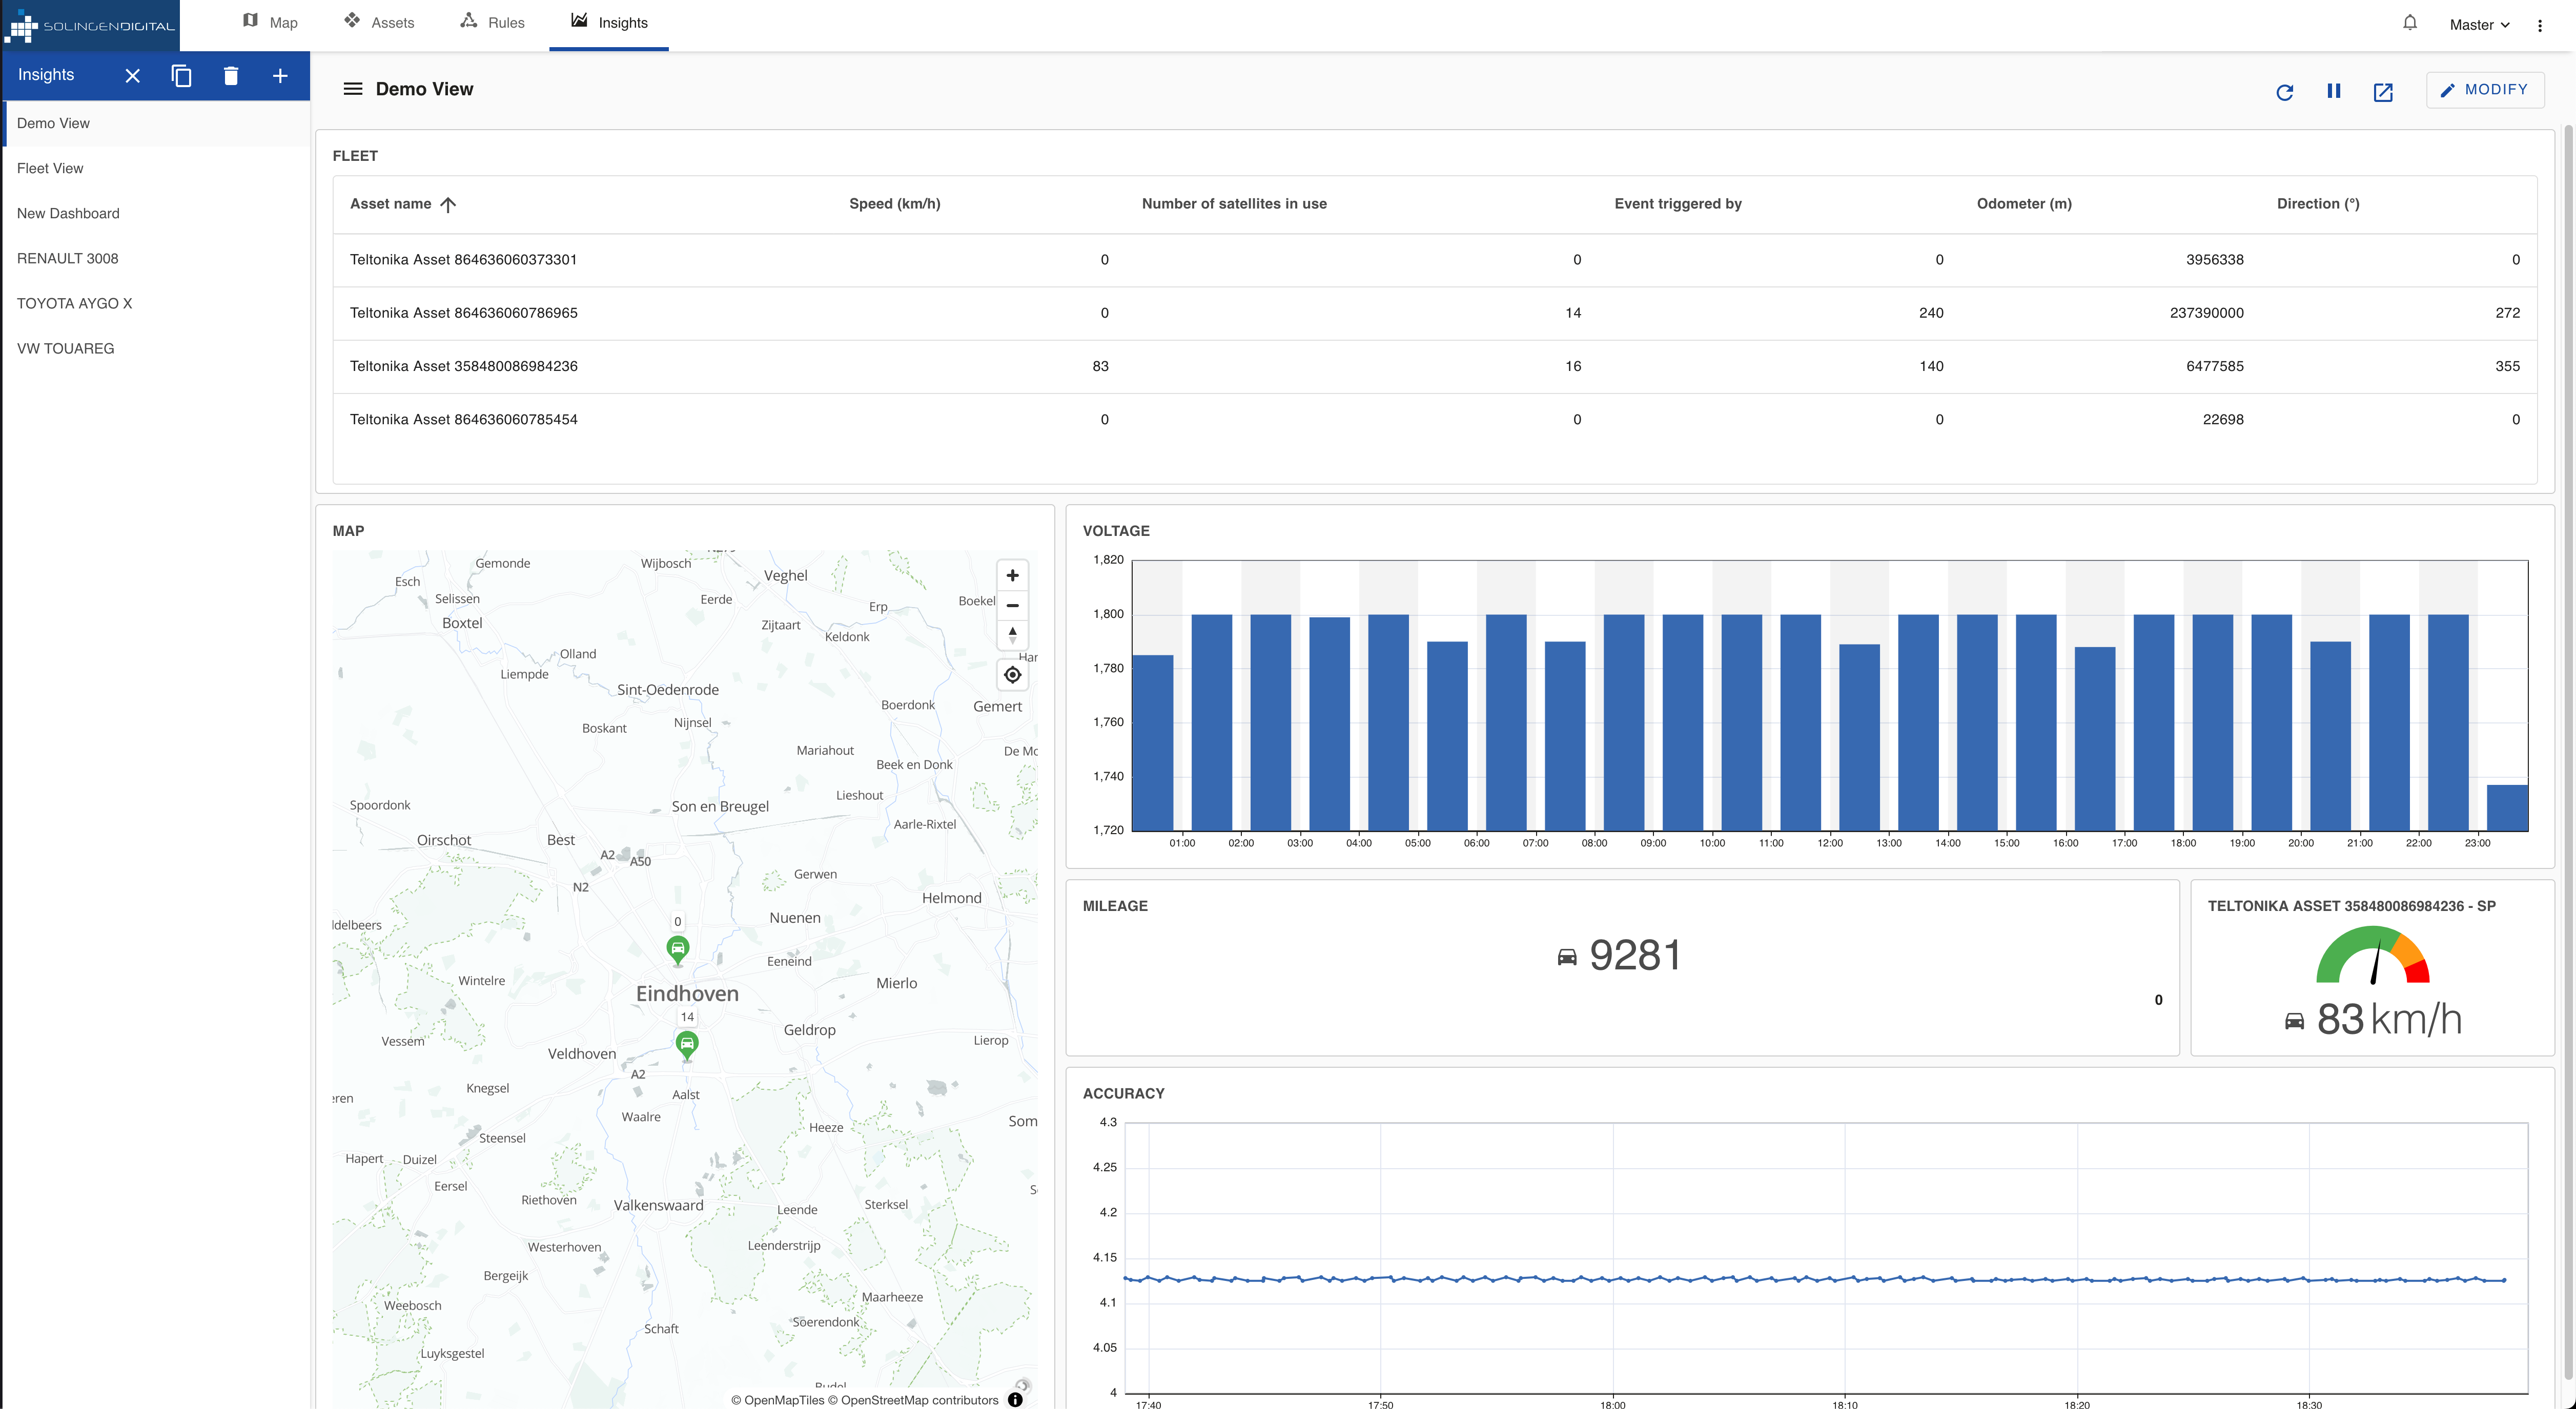Open dashboard in external window
Viewport: 2576px width, 1409px height.
coord(2383,92)
